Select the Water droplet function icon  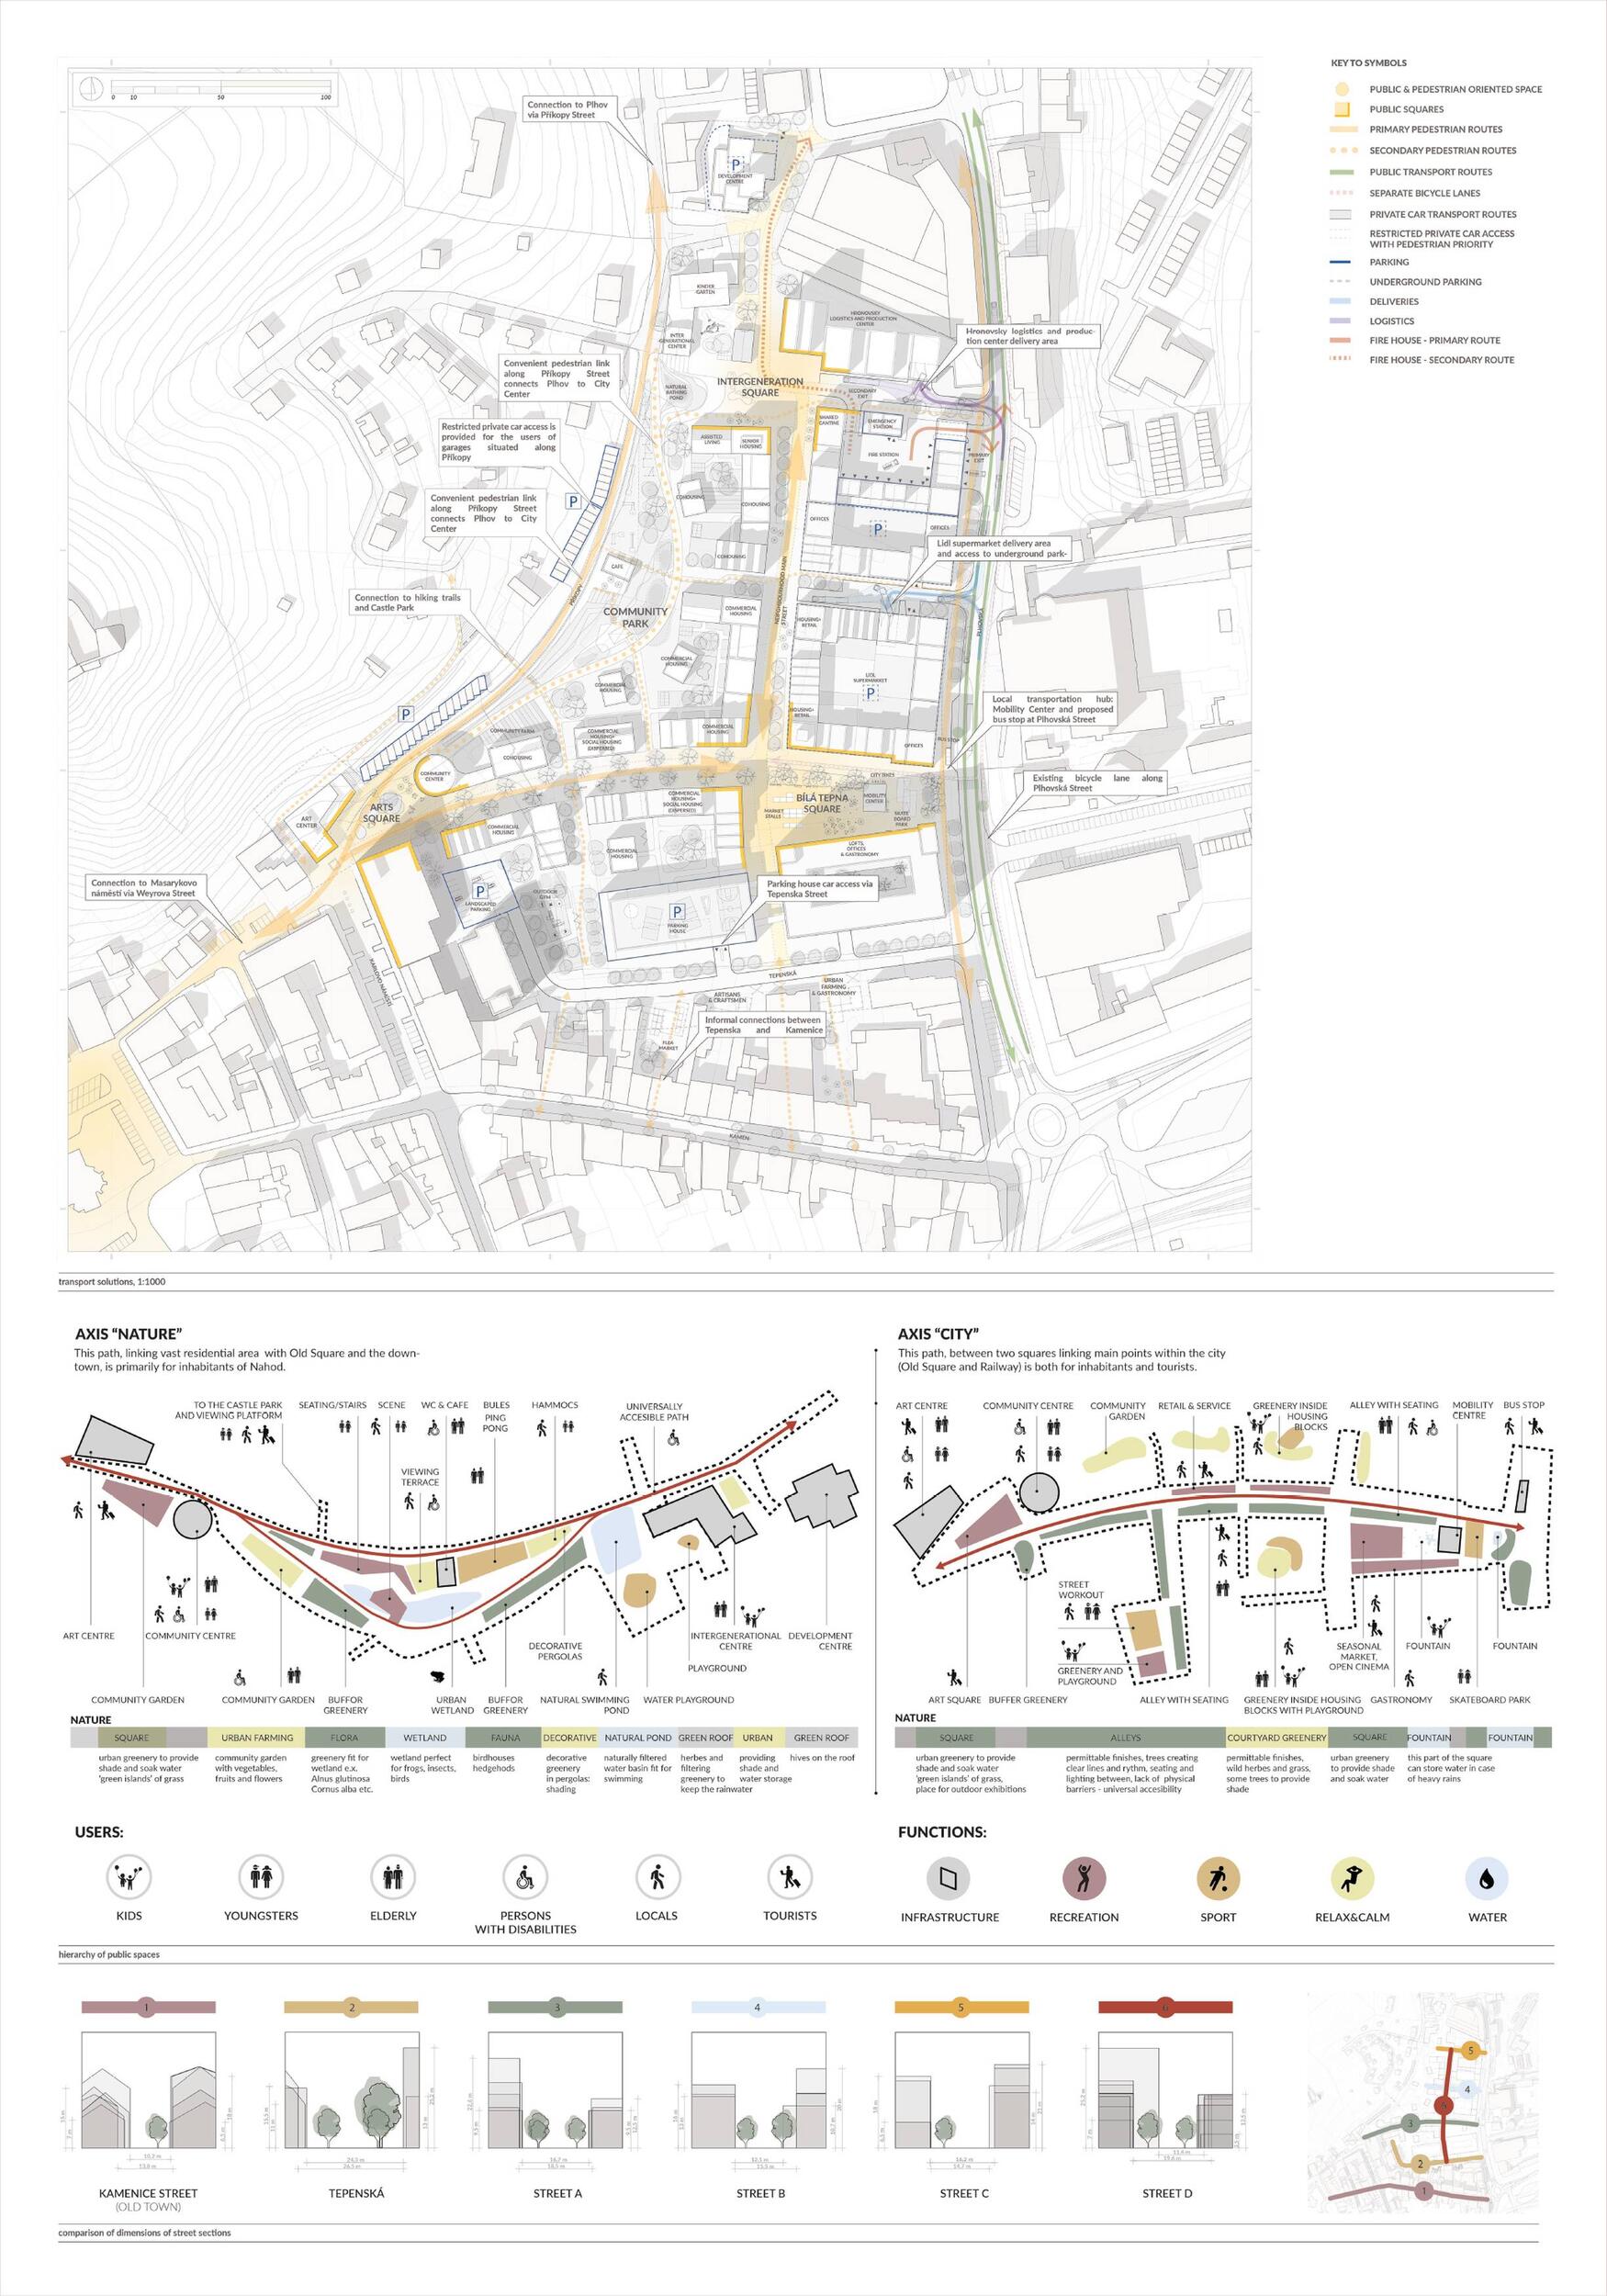[x=1486, y=1878]
